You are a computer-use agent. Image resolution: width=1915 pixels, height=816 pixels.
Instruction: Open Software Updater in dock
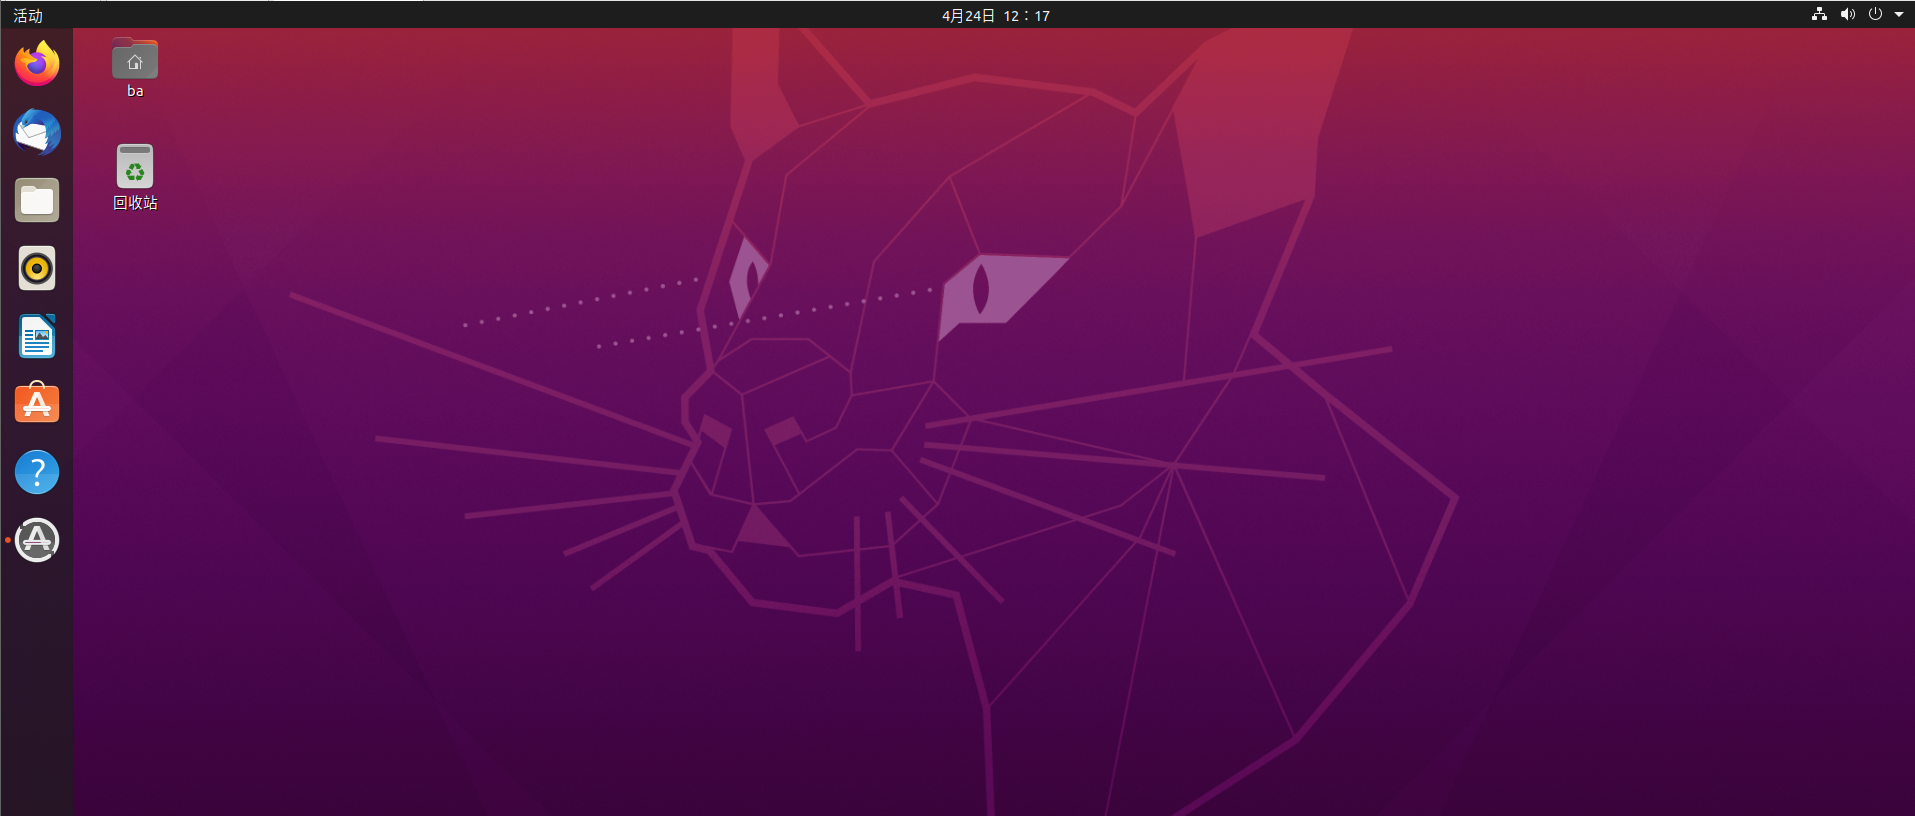click(37, 540)
